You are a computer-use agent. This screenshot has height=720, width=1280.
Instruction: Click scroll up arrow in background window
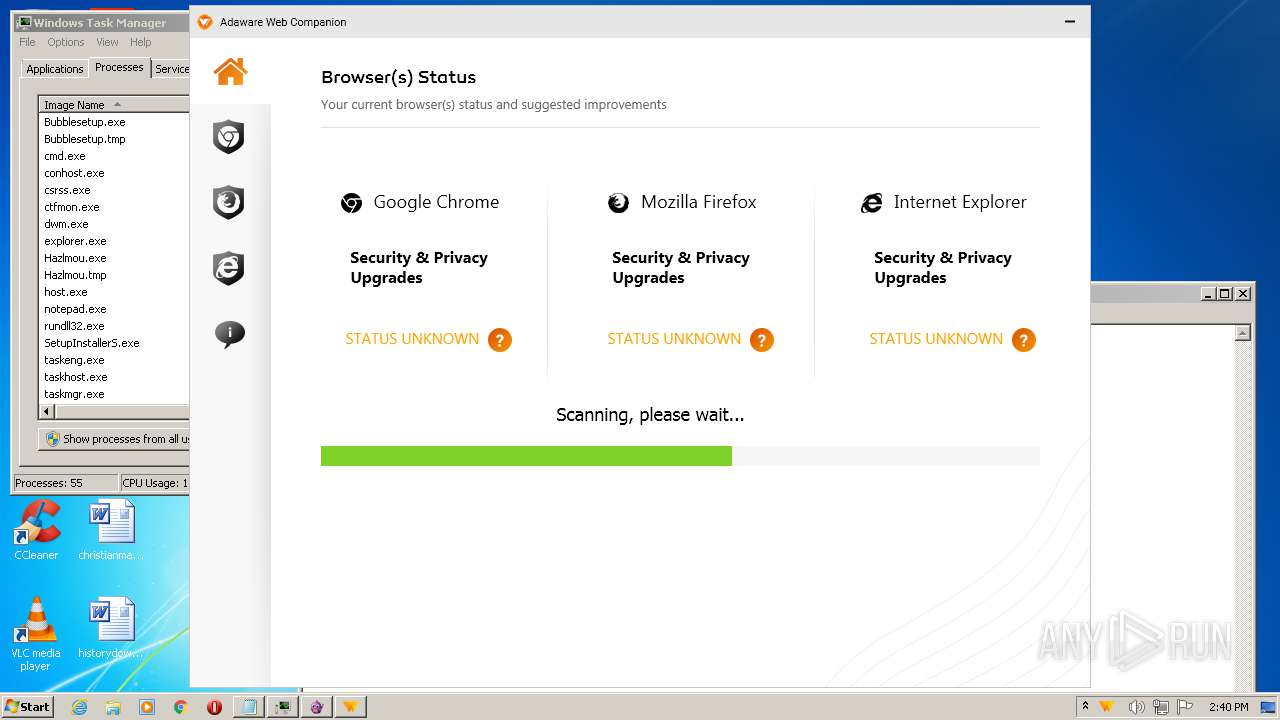[x=1243, y=333]
